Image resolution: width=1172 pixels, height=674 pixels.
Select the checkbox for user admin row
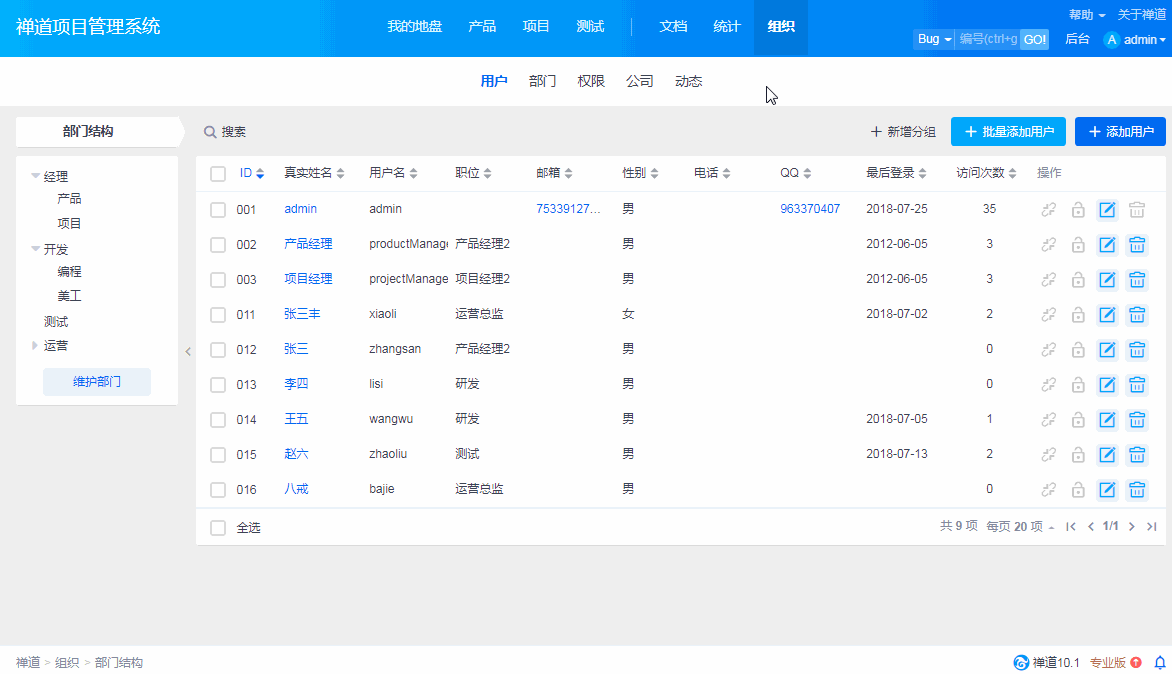(x=218, y=210)
